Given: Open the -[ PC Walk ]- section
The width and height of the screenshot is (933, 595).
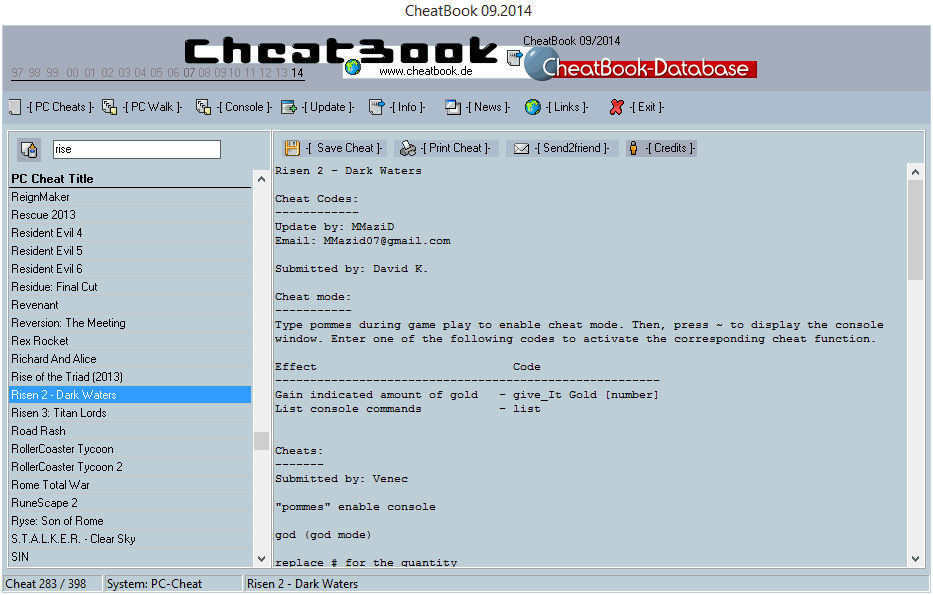Looking at the screenshot, I should [152, 107].
